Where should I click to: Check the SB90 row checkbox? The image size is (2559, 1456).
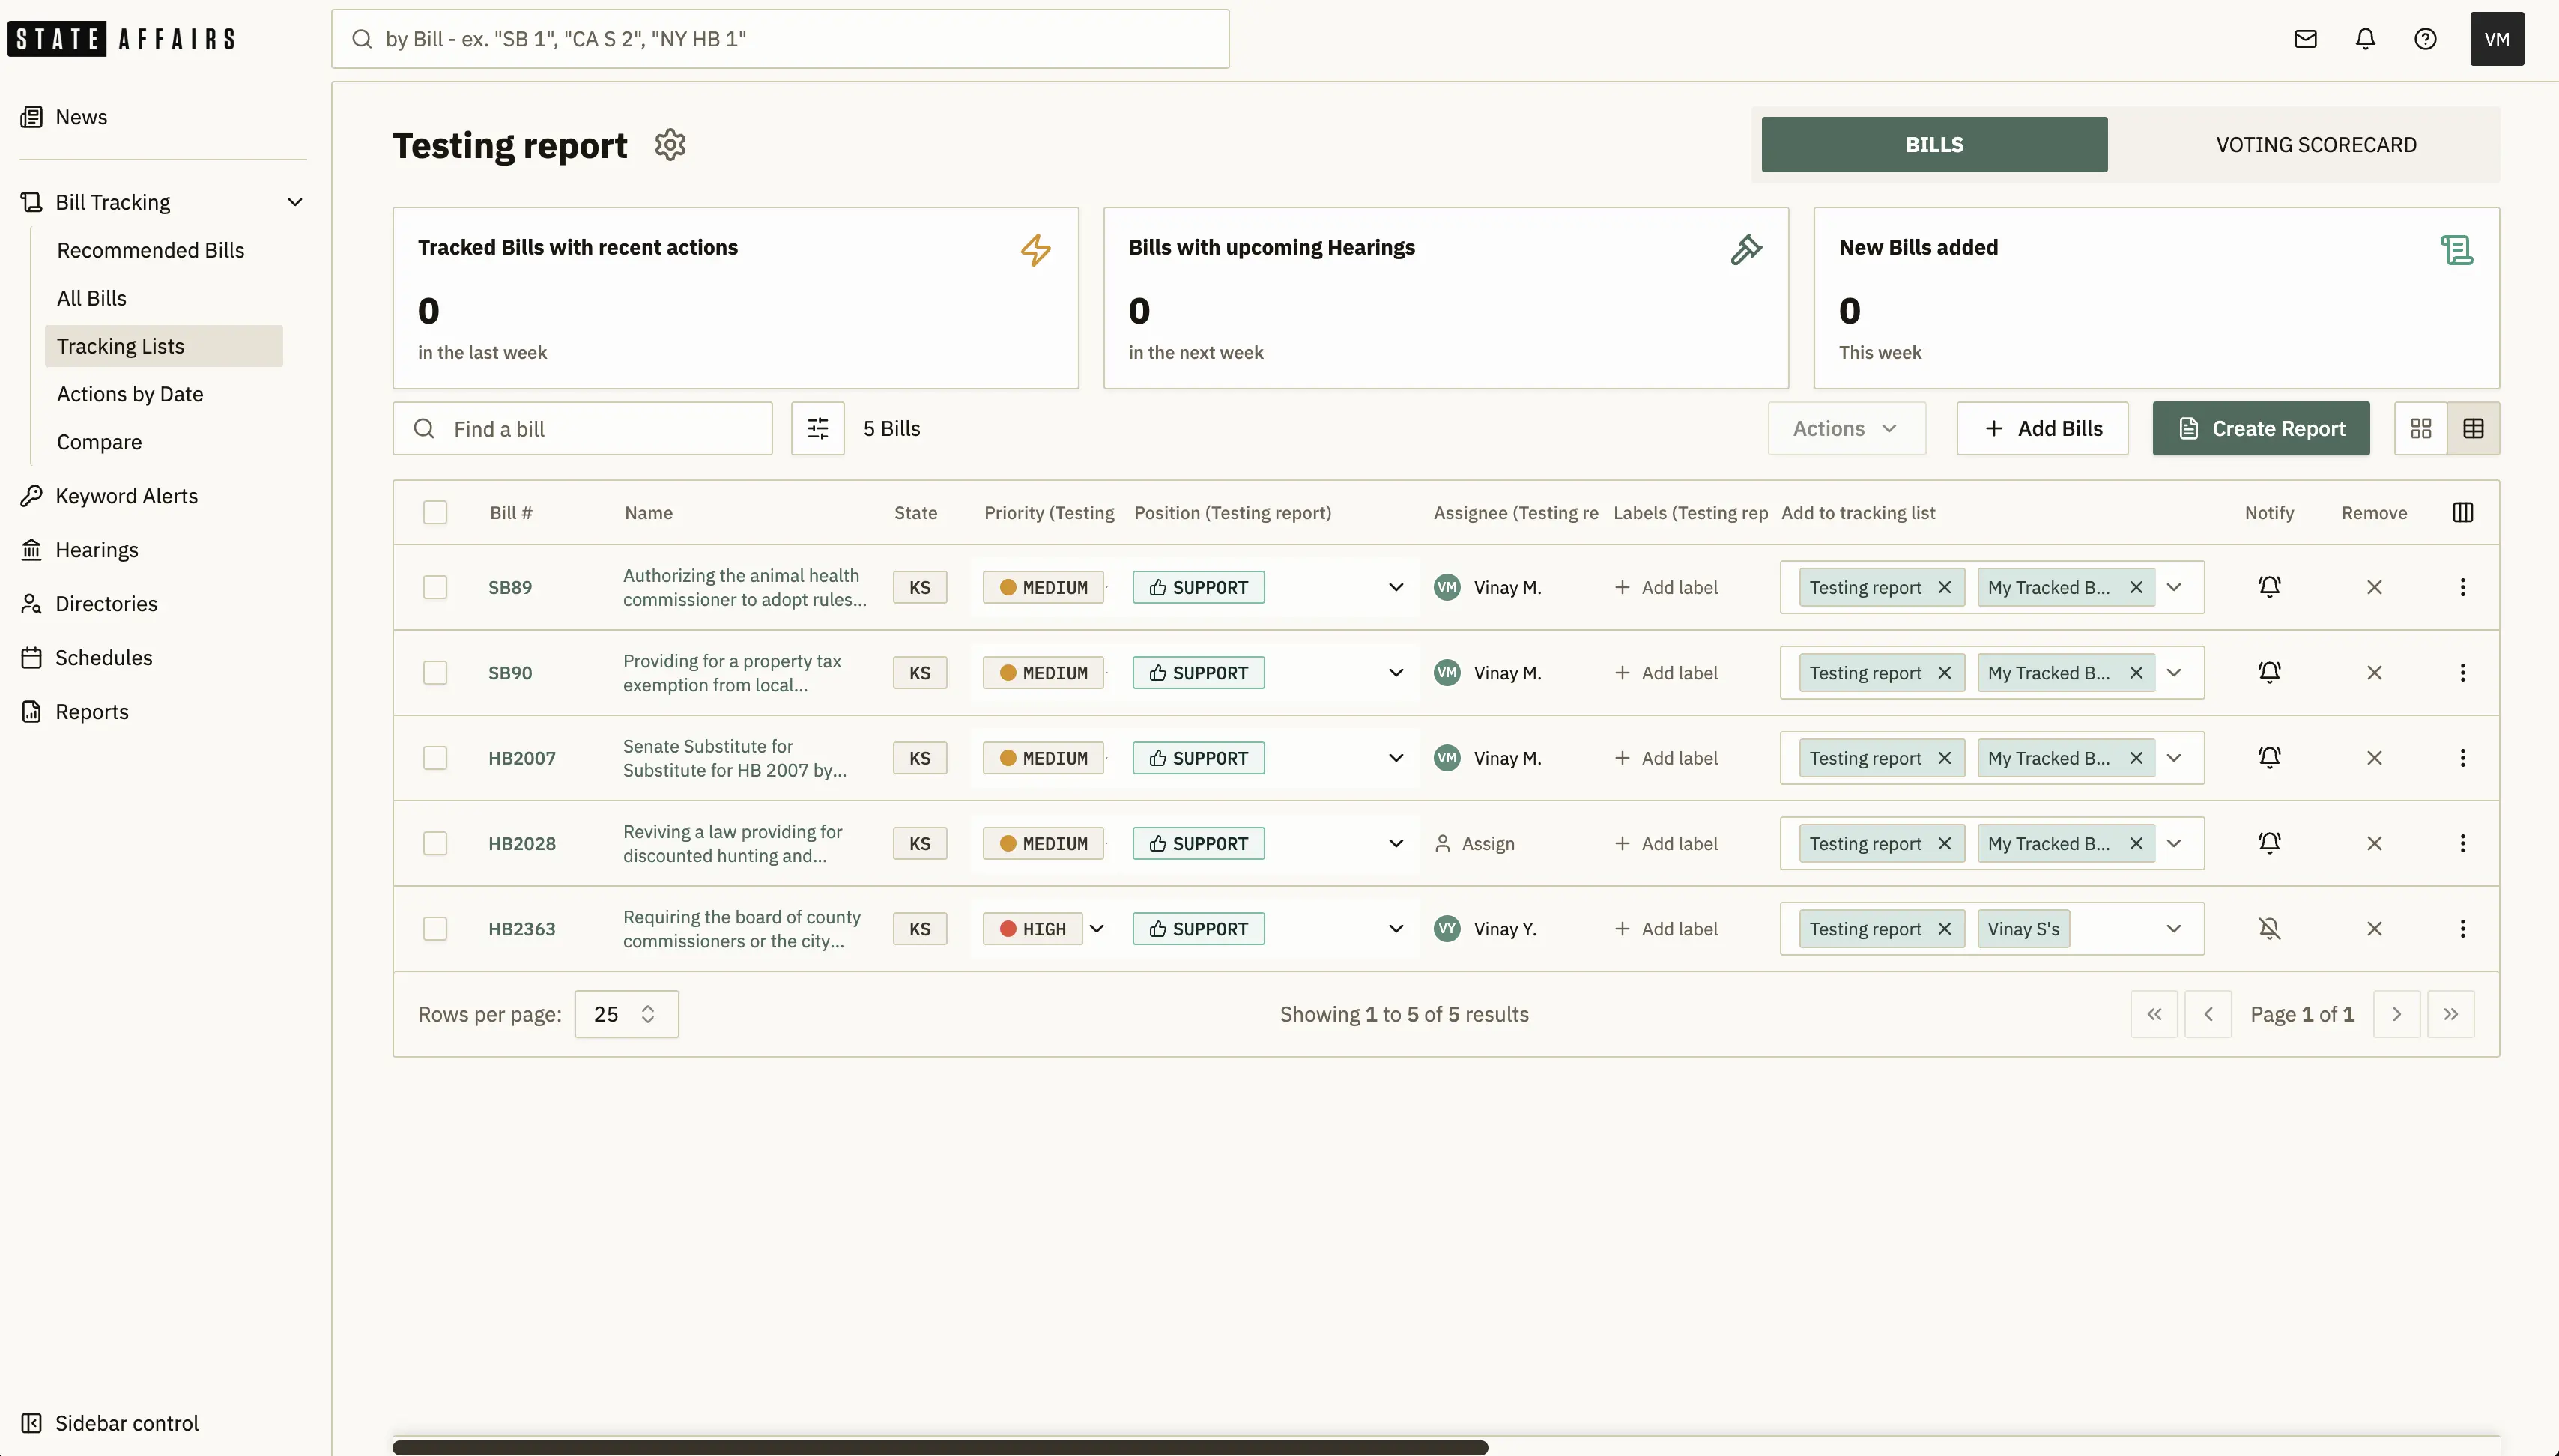coord(435,673)
